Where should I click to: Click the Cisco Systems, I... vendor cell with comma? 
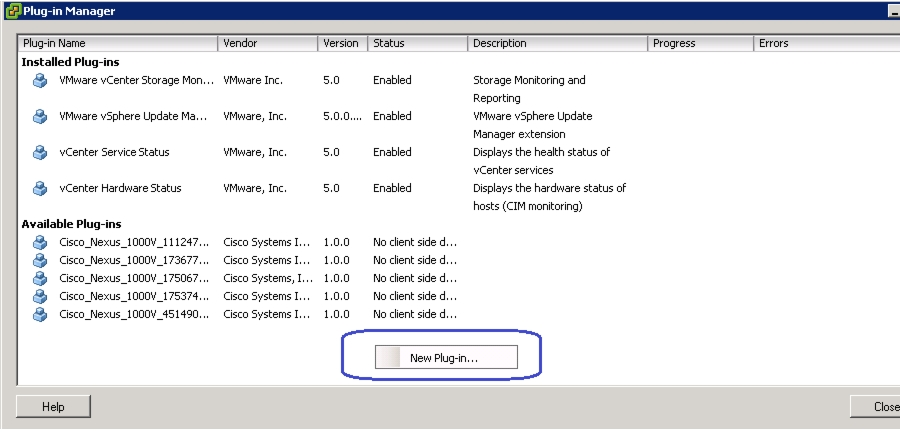click(268, 278)
